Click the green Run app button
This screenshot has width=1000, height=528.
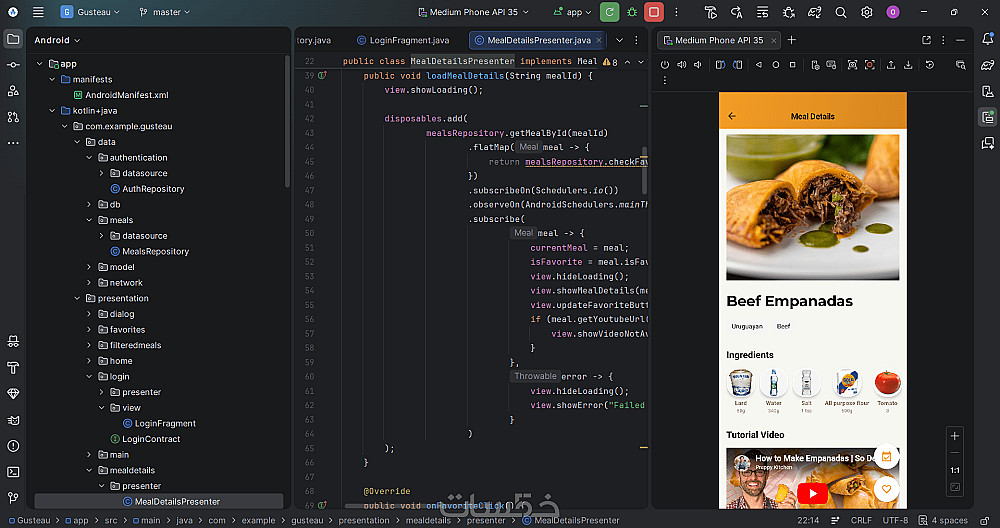609,12
